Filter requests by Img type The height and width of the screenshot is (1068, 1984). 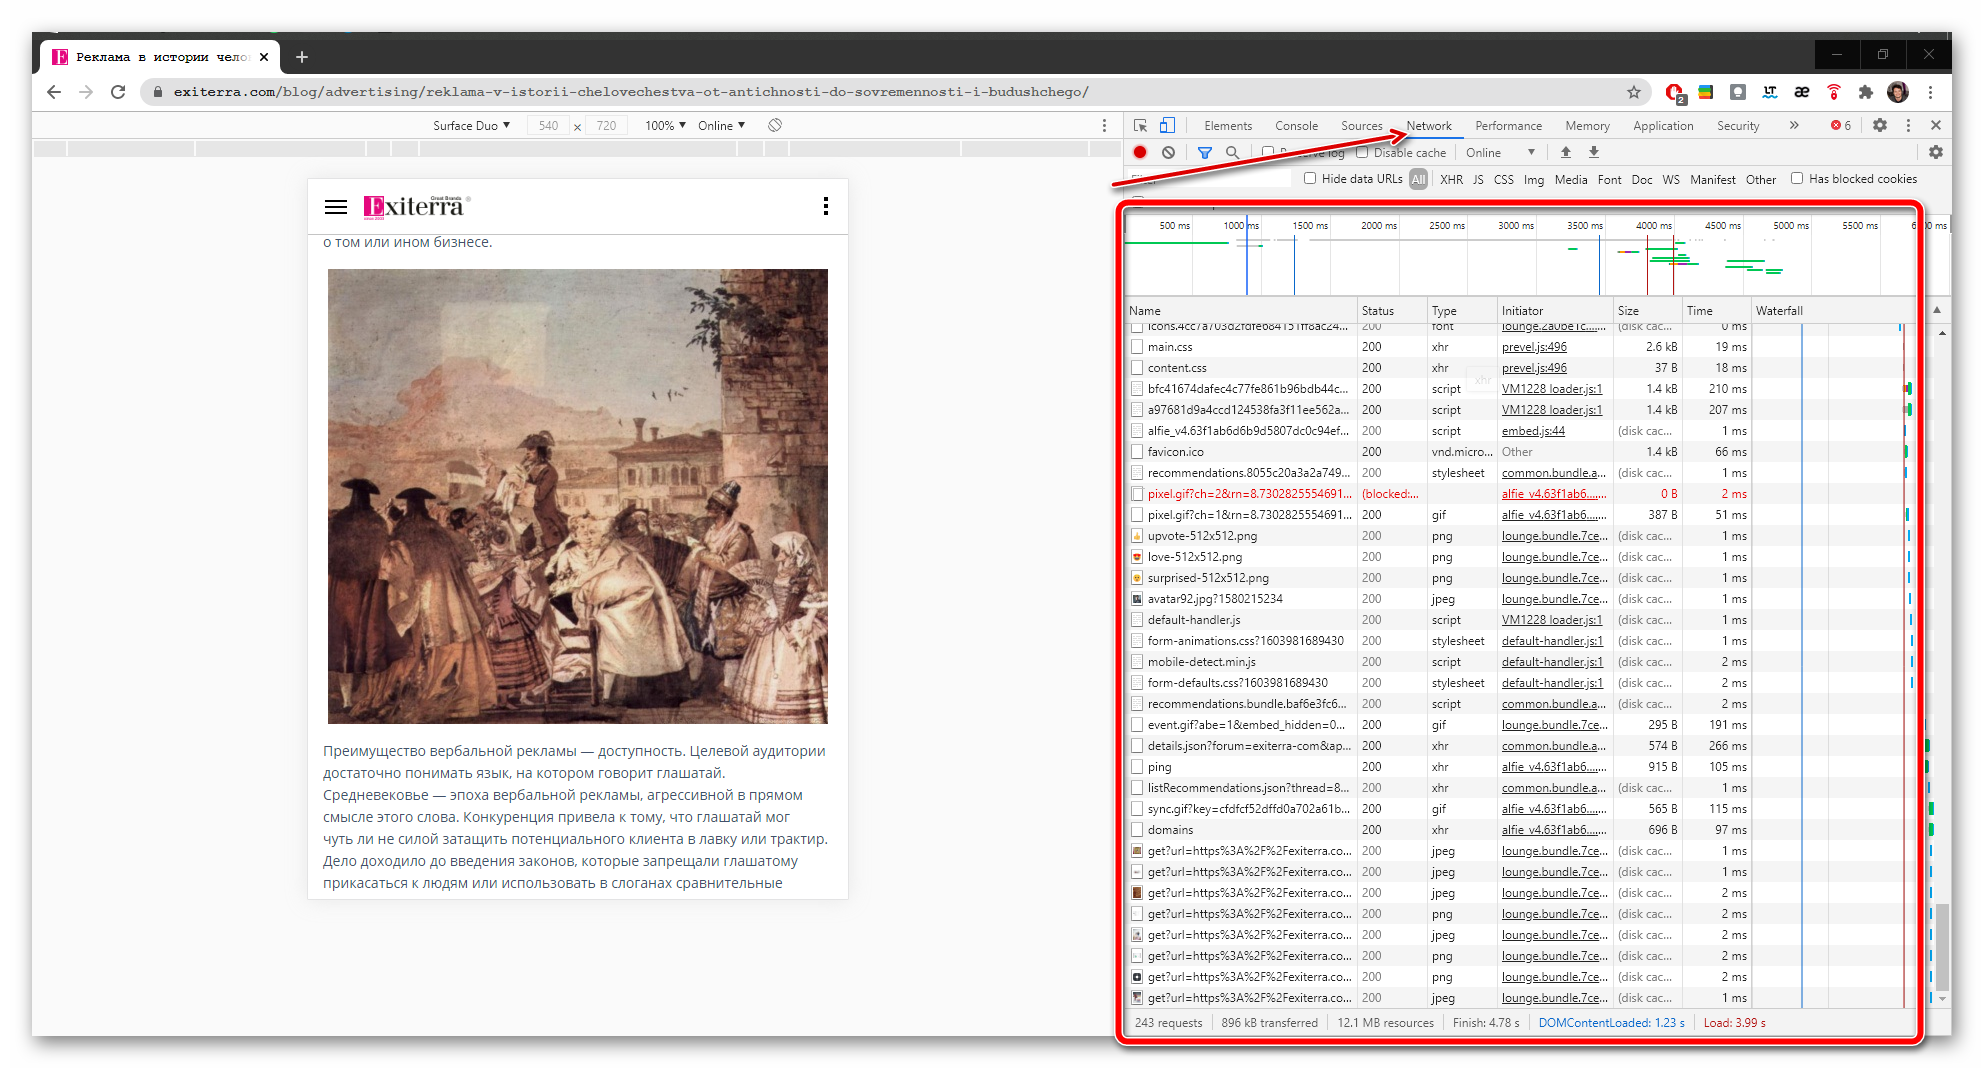1534,179
